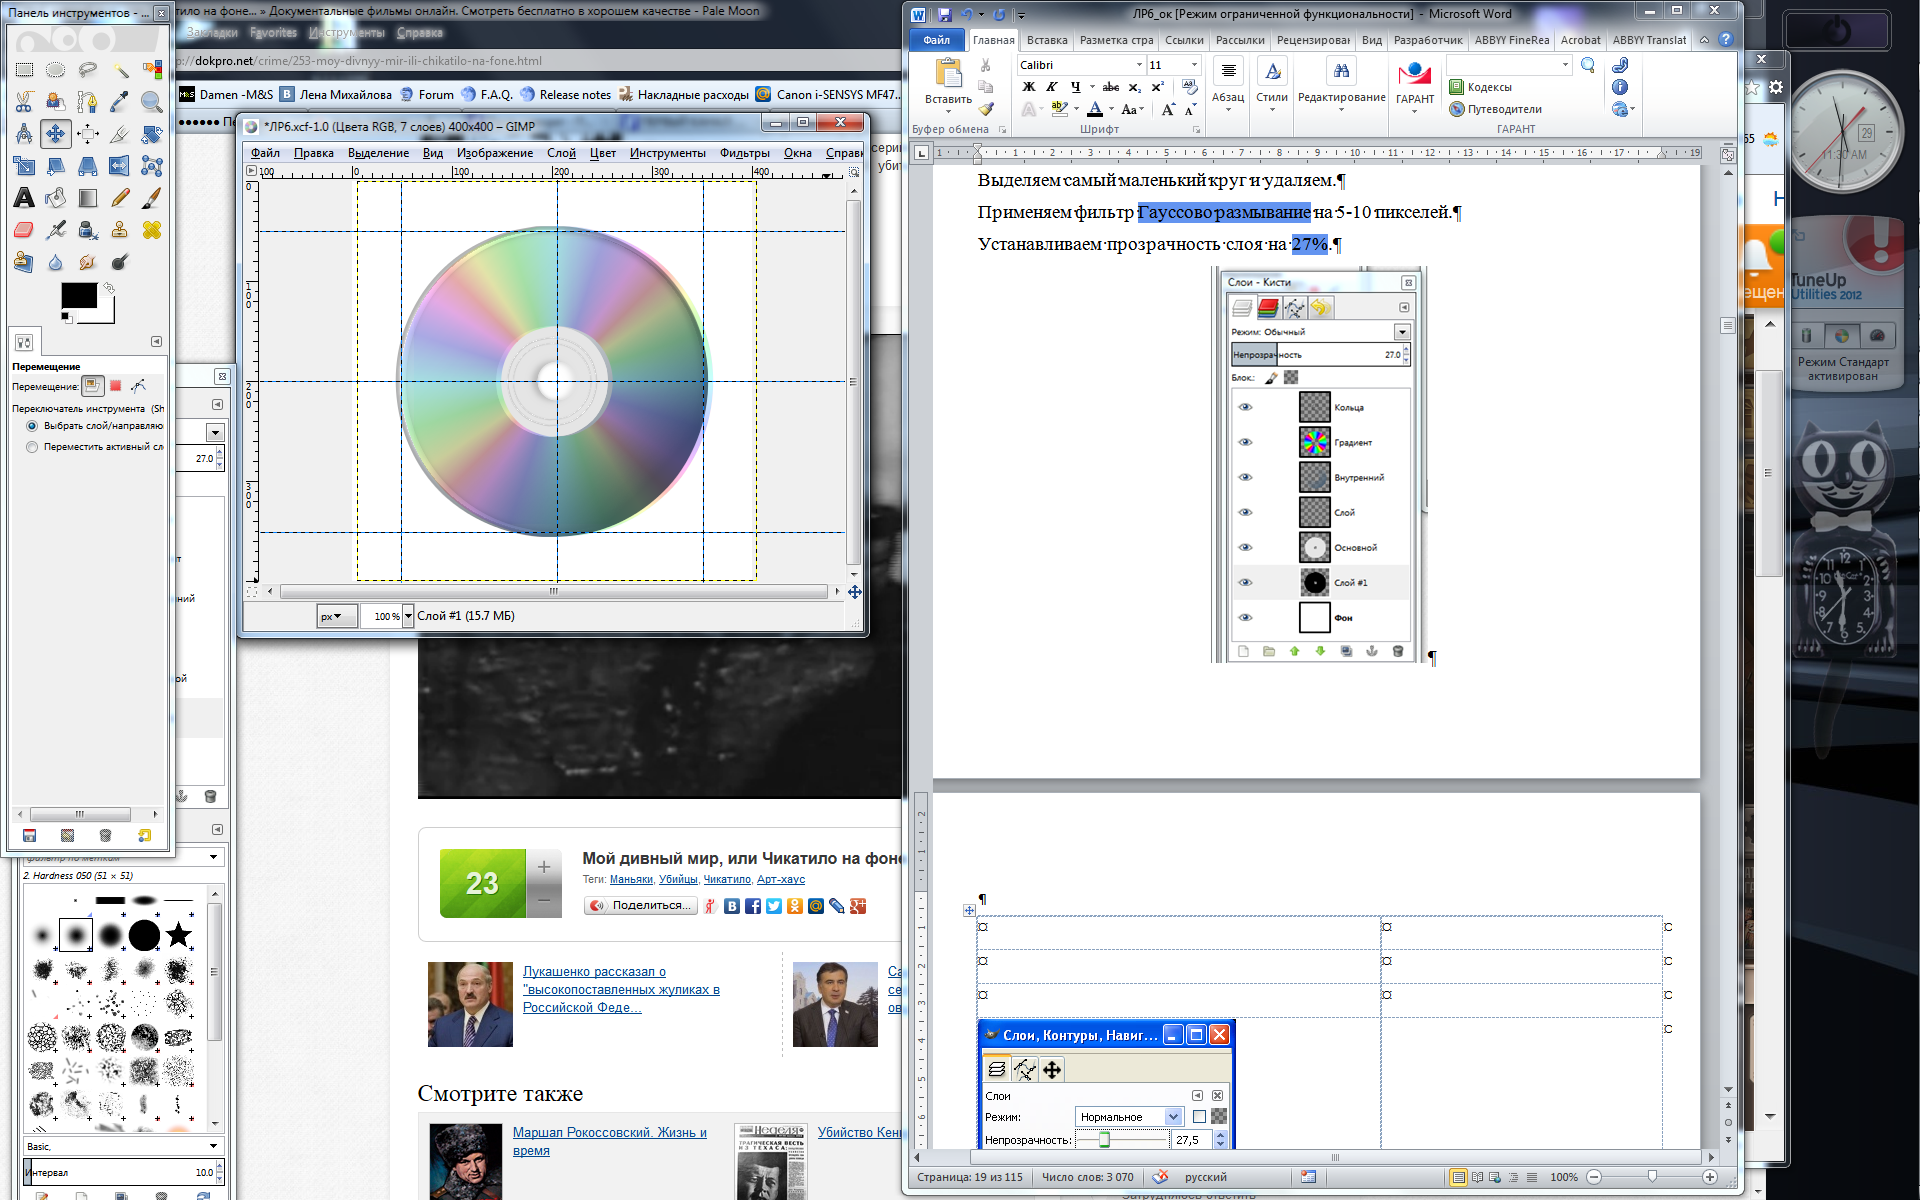
Task: Select the Flip tool in GIMP toolbox
Action: point(120,166)
